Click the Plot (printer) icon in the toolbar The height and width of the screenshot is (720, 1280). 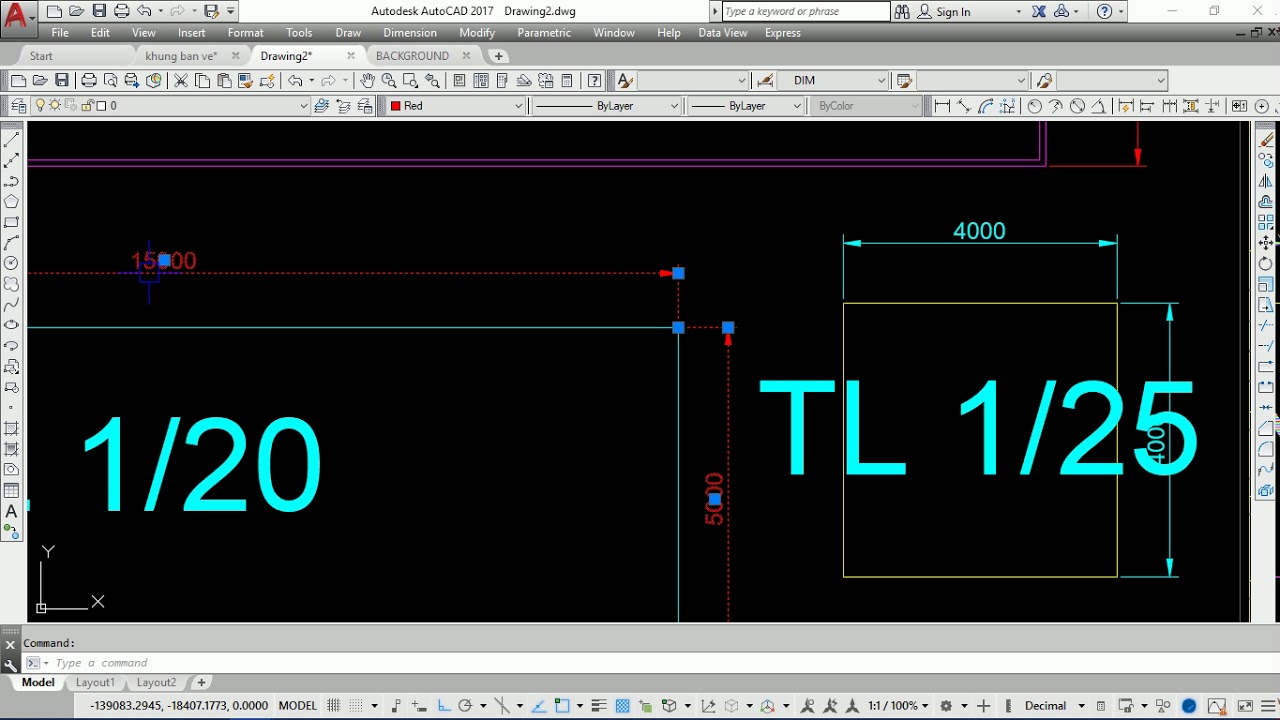click(89, 80)
